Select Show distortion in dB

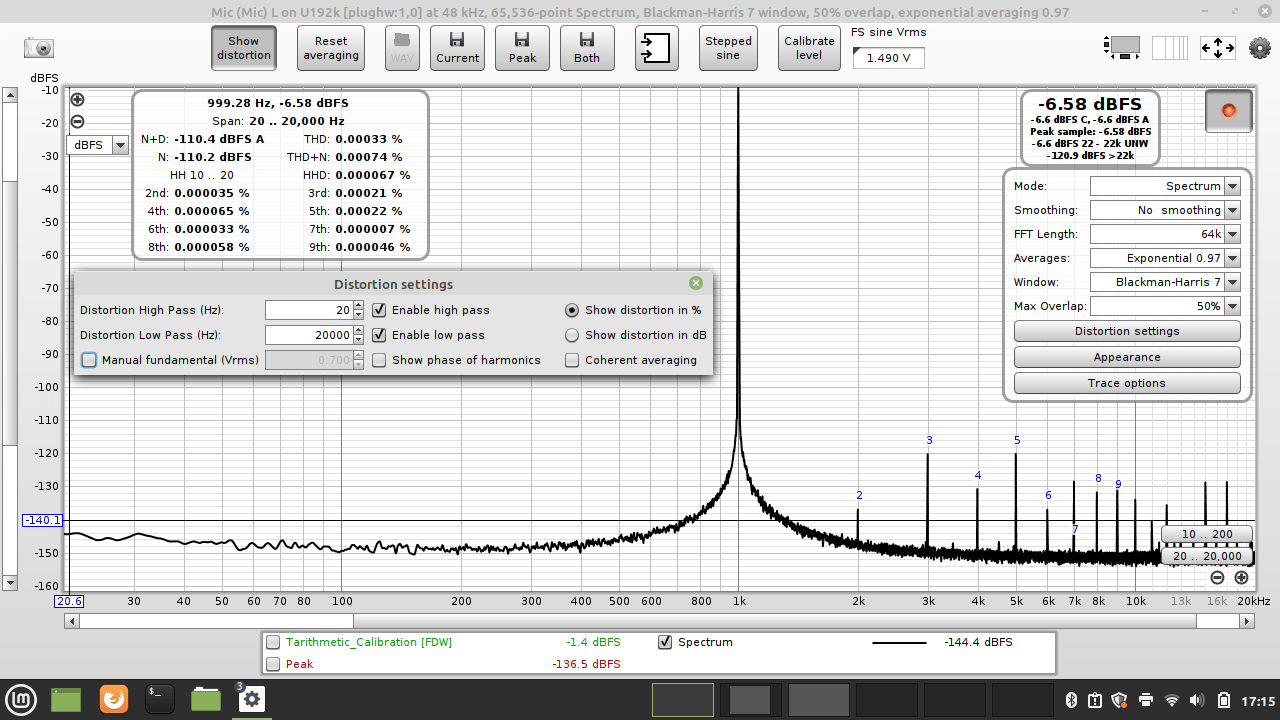pos(572,335)
